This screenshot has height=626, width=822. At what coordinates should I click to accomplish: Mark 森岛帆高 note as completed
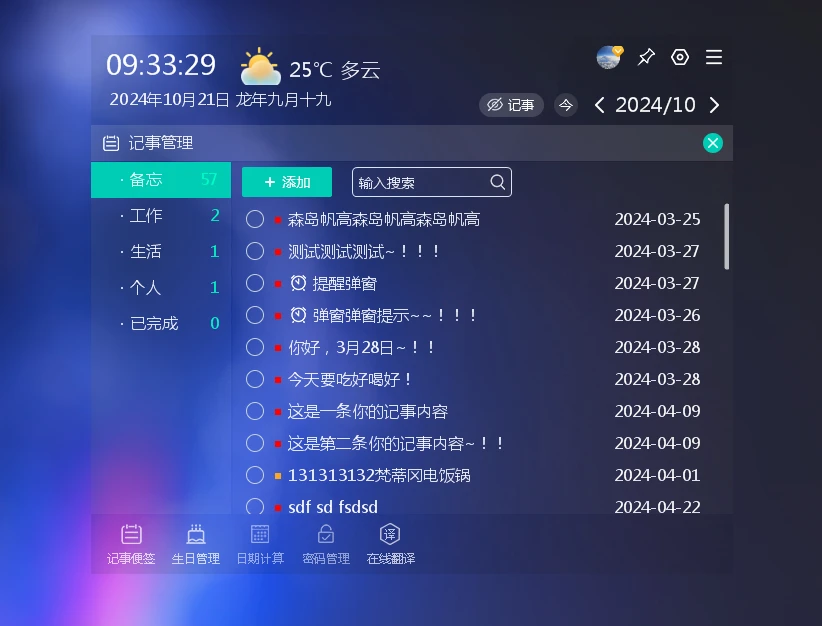[255, 219]
